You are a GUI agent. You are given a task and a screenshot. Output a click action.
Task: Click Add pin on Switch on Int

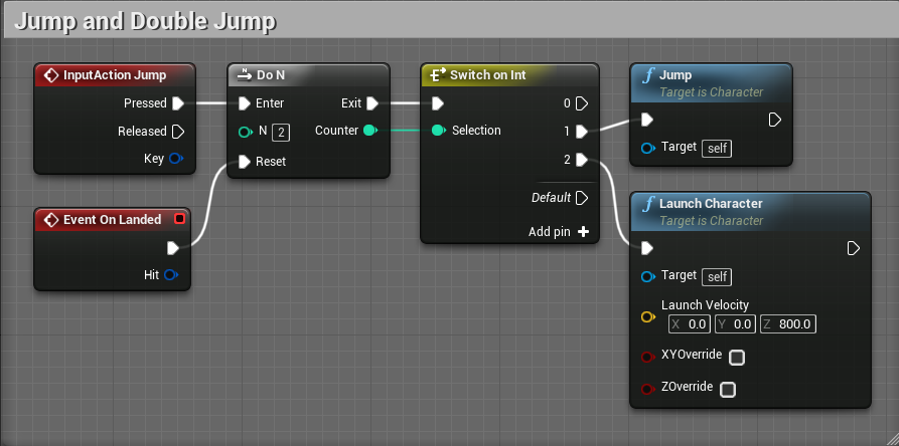tap(583, 231)
